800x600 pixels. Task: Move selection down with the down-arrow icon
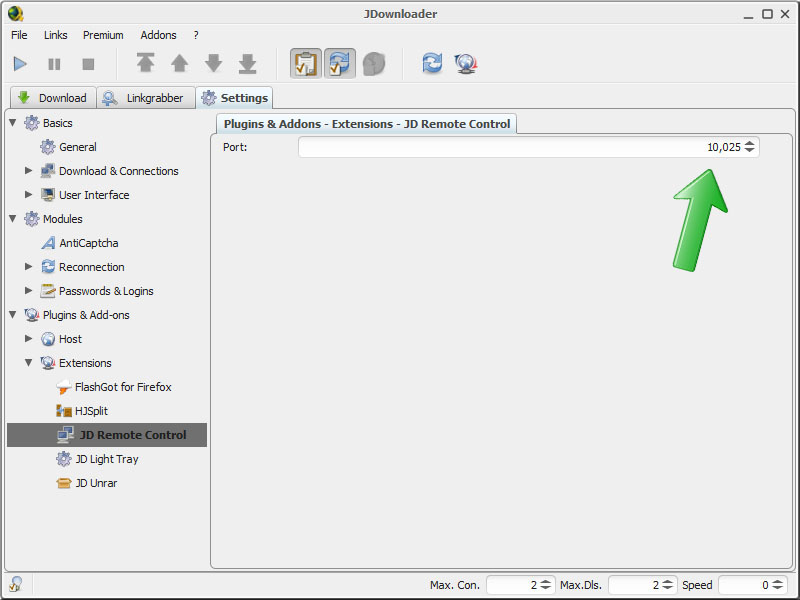point(213,63)
